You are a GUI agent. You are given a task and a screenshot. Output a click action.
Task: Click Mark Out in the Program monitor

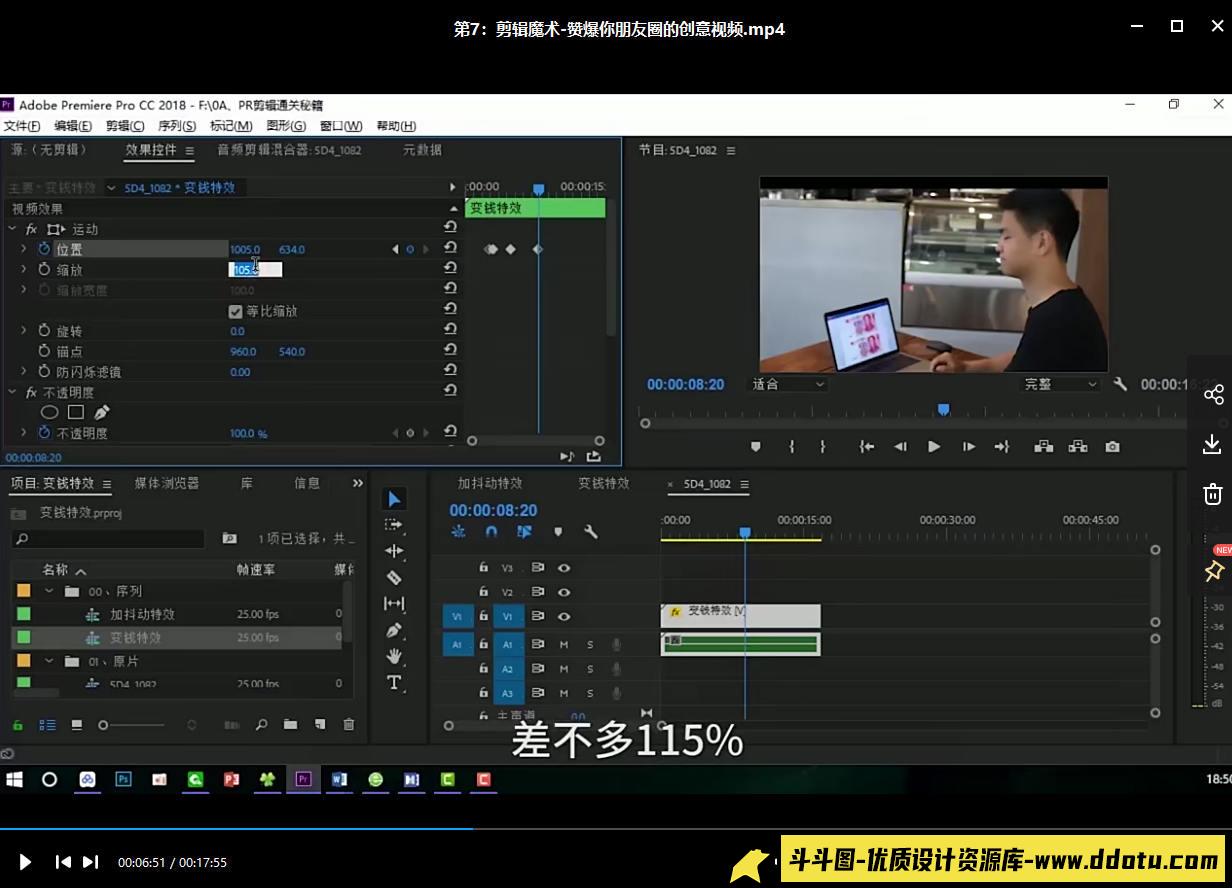pos(823,447)
